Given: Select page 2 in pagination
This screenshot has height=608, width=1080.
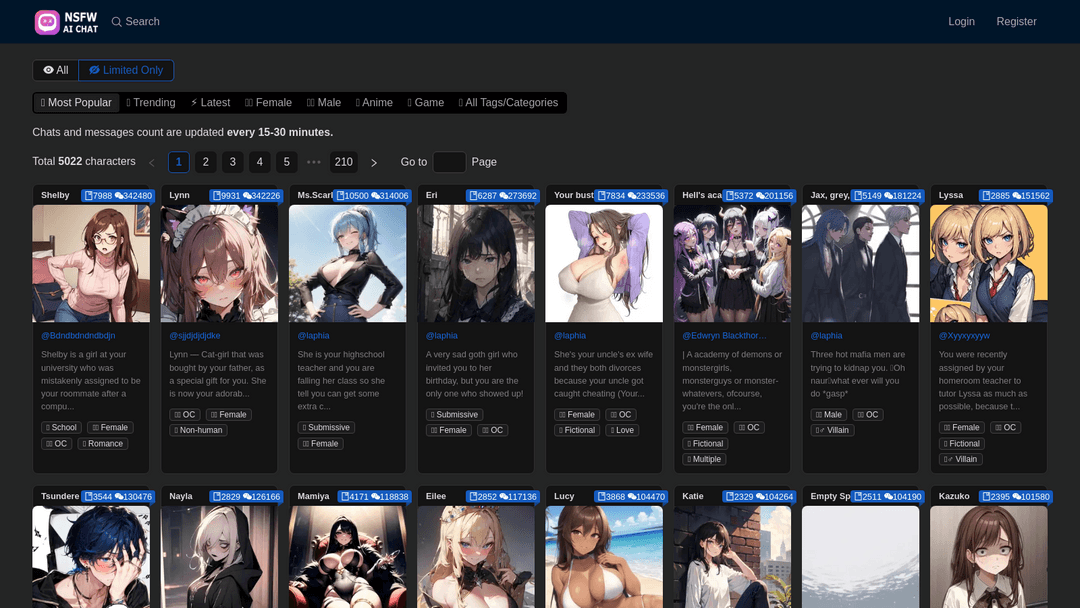Looking at the screenshot, I should coord(205,162).
